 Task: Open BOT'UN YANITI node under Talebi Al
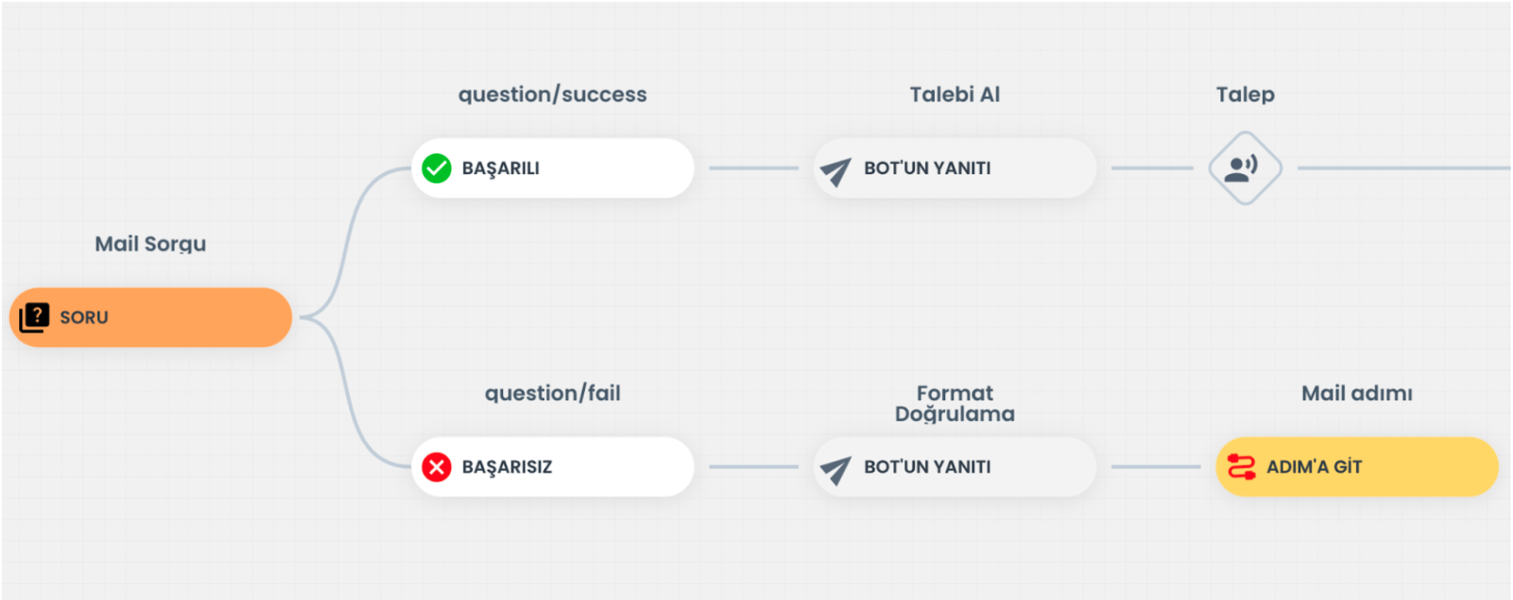[955, 168]
